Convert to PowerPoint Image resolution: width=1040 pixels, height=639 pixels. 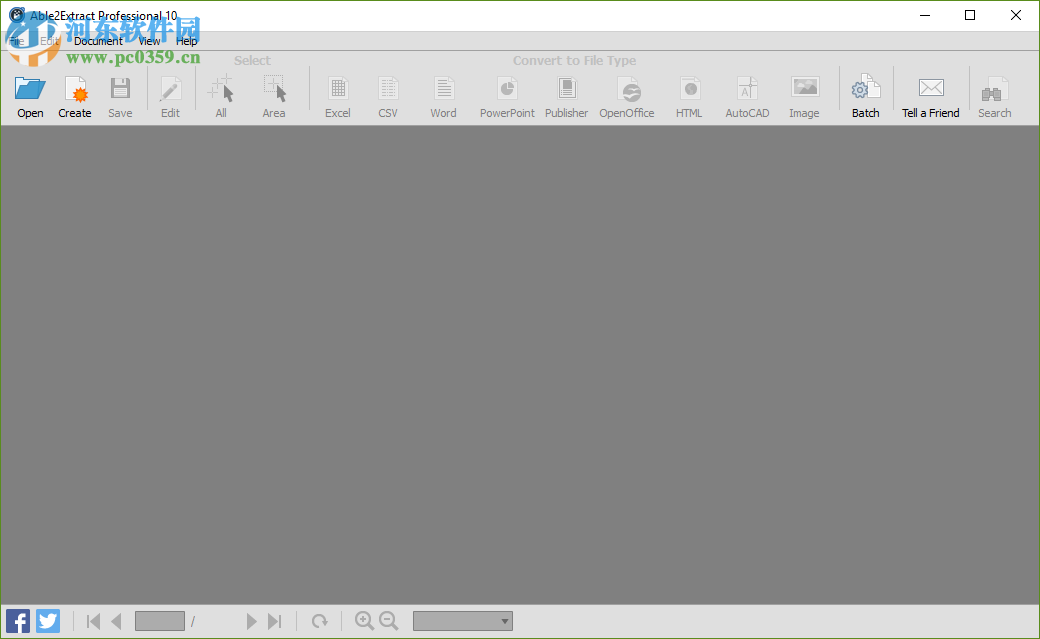click(506, 95)
